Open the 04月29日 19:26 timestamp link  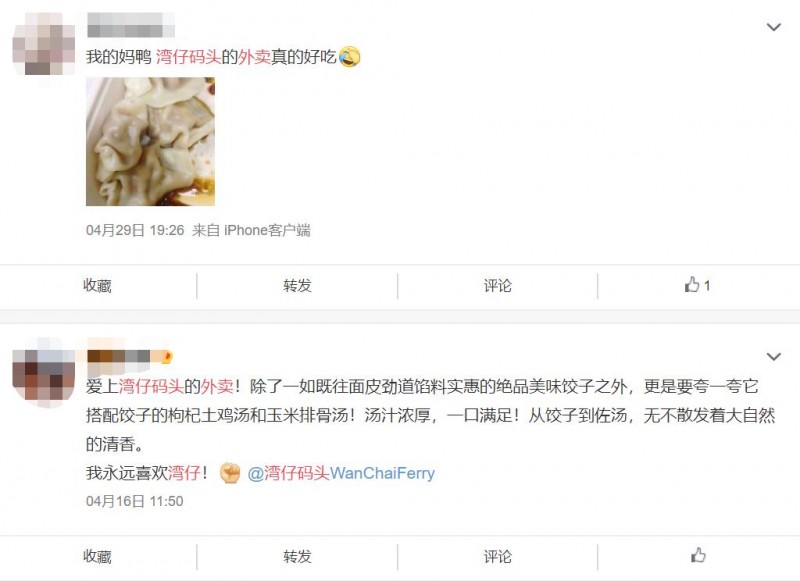[135, 231]
